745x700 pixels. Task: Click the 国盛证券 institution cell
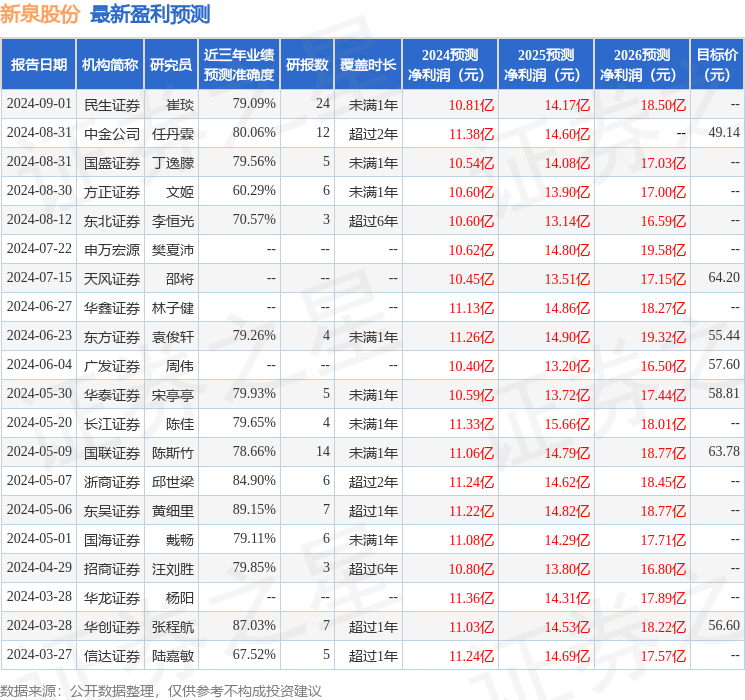point(112,163)
